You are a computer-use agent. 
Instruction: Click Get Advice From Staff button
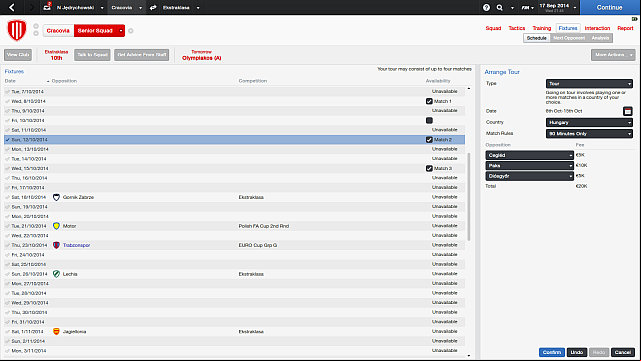141,55
